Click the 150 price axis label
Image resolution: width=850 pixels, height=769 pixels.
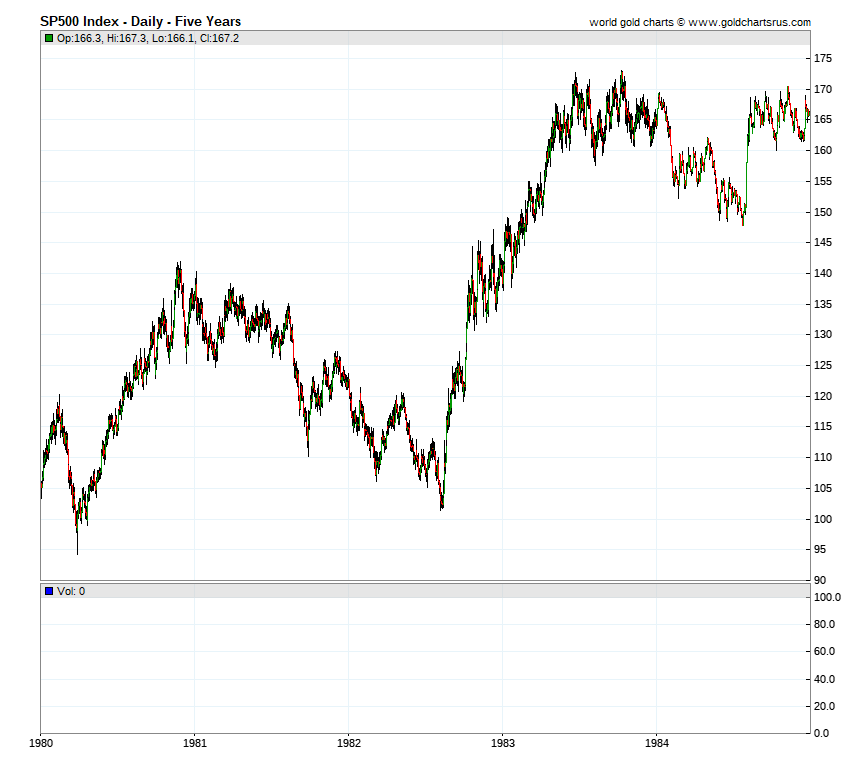click(823, 212)
